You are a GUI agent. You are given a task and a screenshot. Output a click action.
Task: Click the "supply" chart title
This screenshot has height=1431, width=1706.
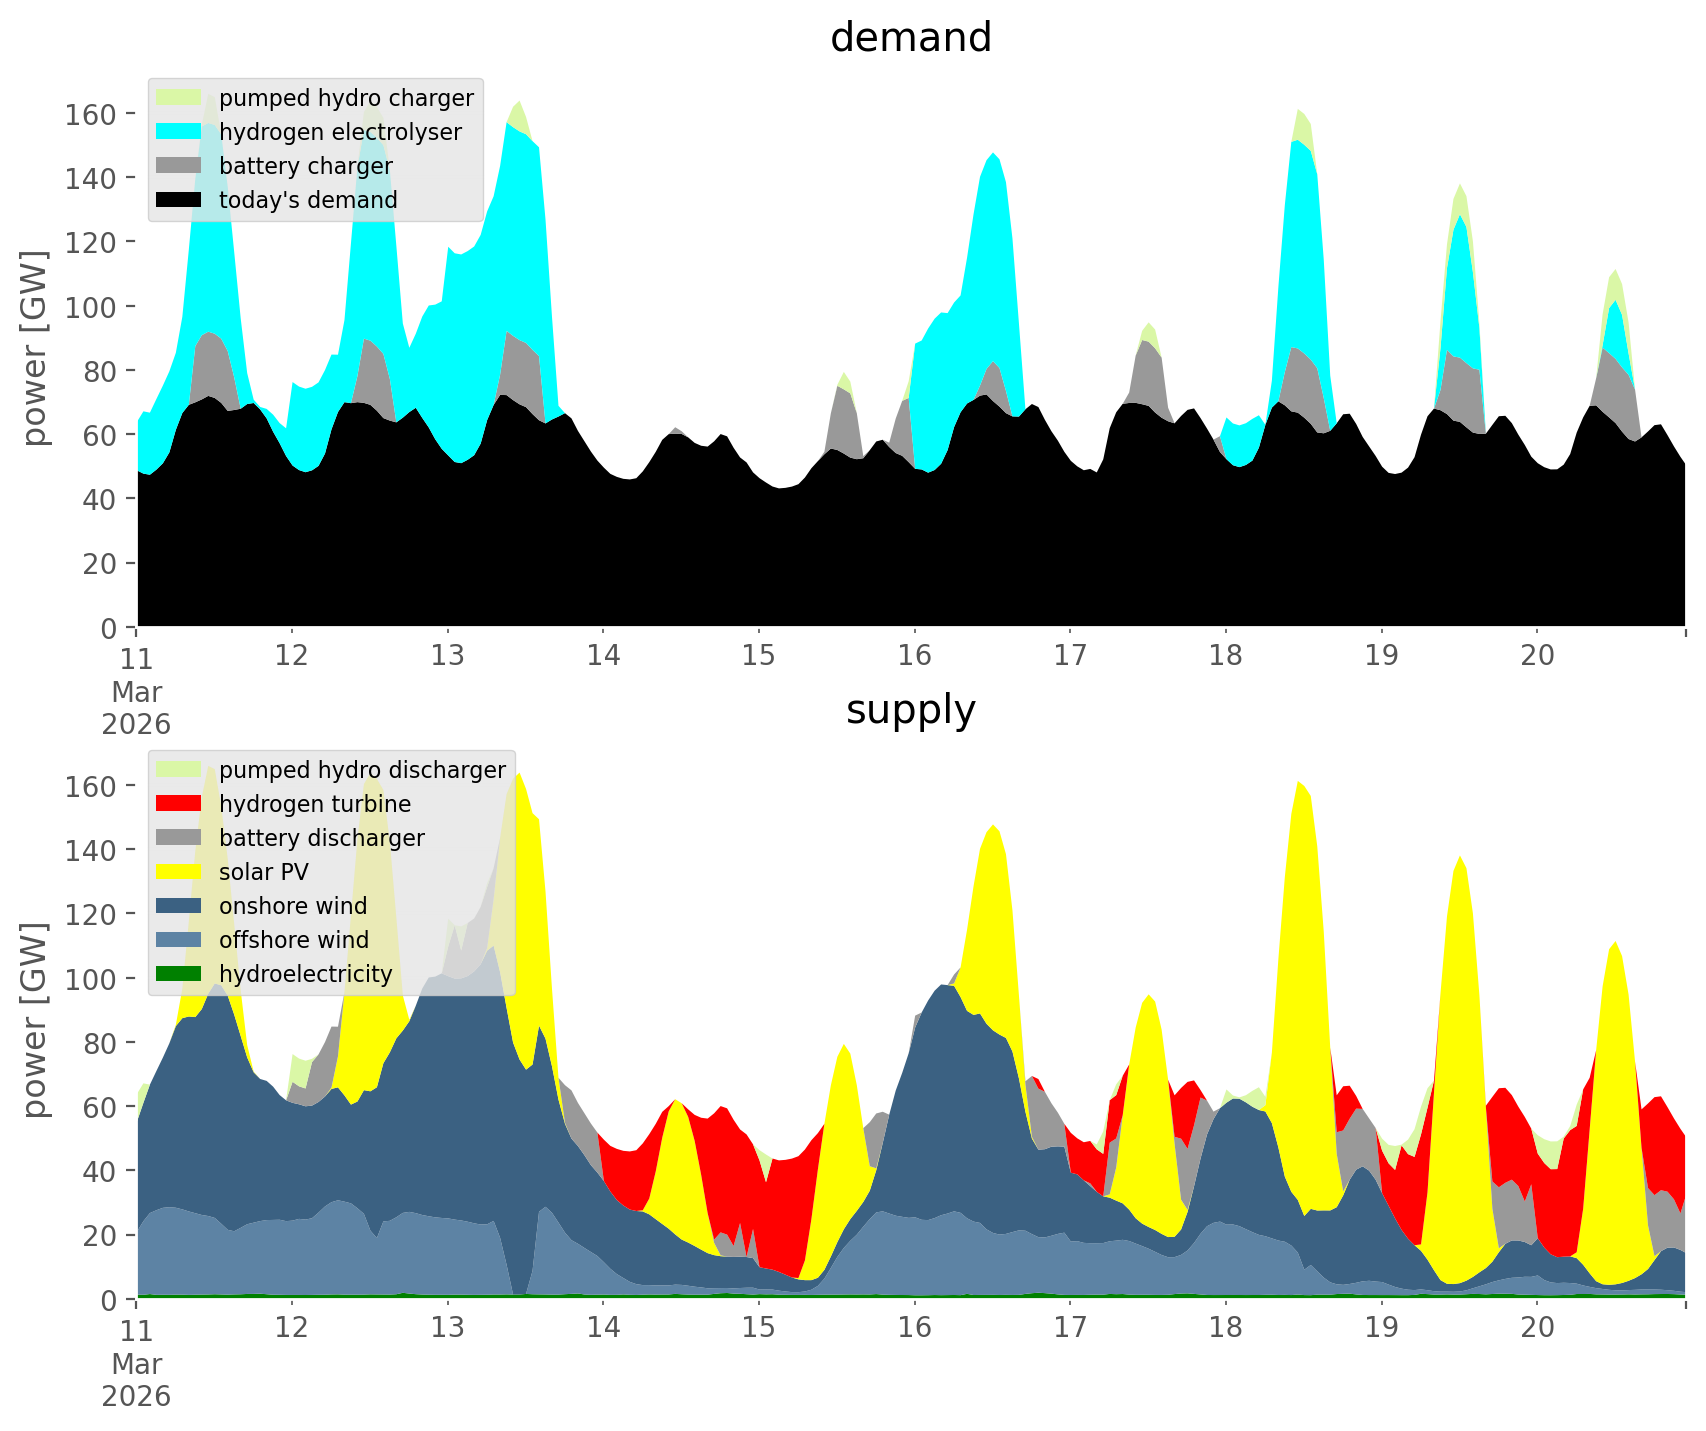point(910,710)
